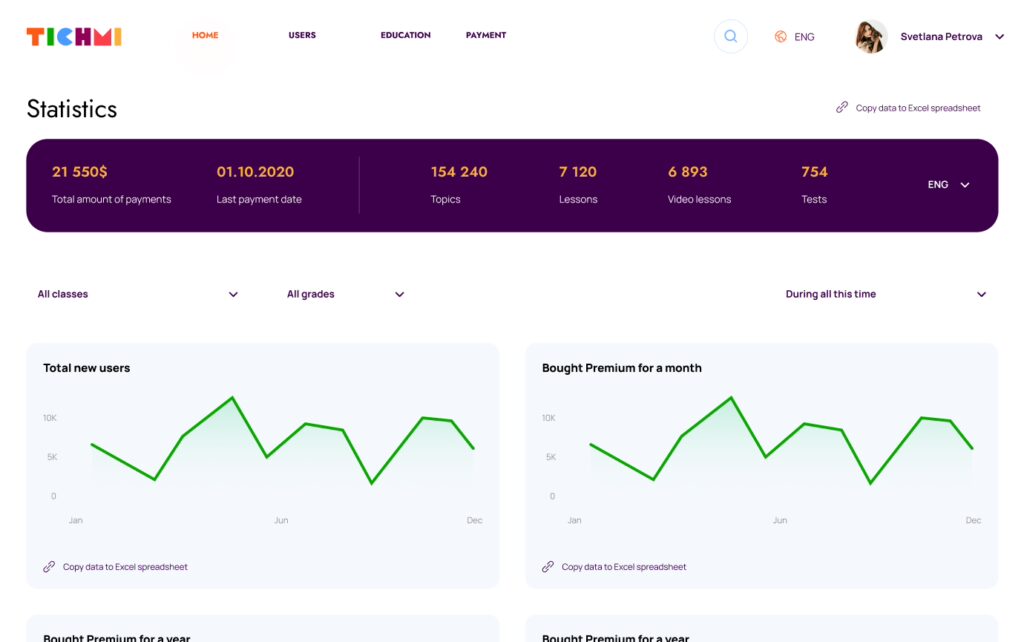Click the TICHMI logo
The width and height of the screenshot is (1024, 642).
click(74, 37)
